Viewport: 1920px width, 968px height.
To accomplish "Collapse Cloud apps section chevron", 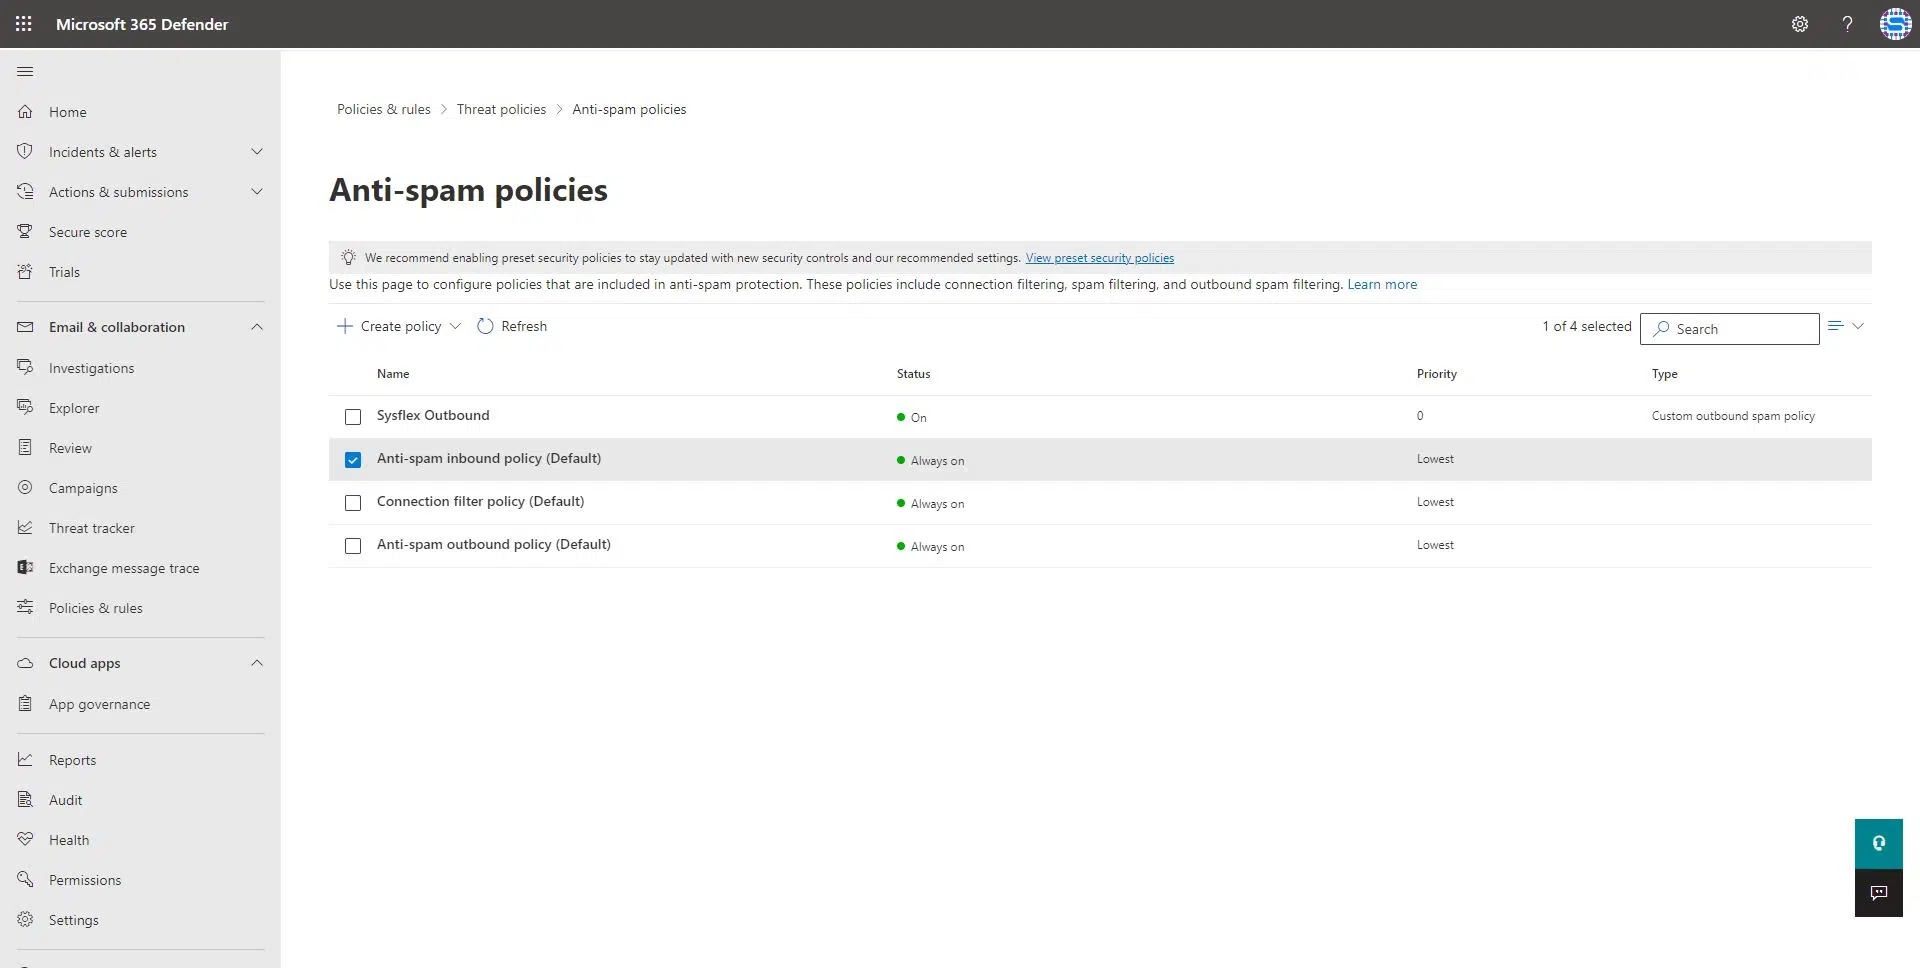I will [x=257, y=663].
